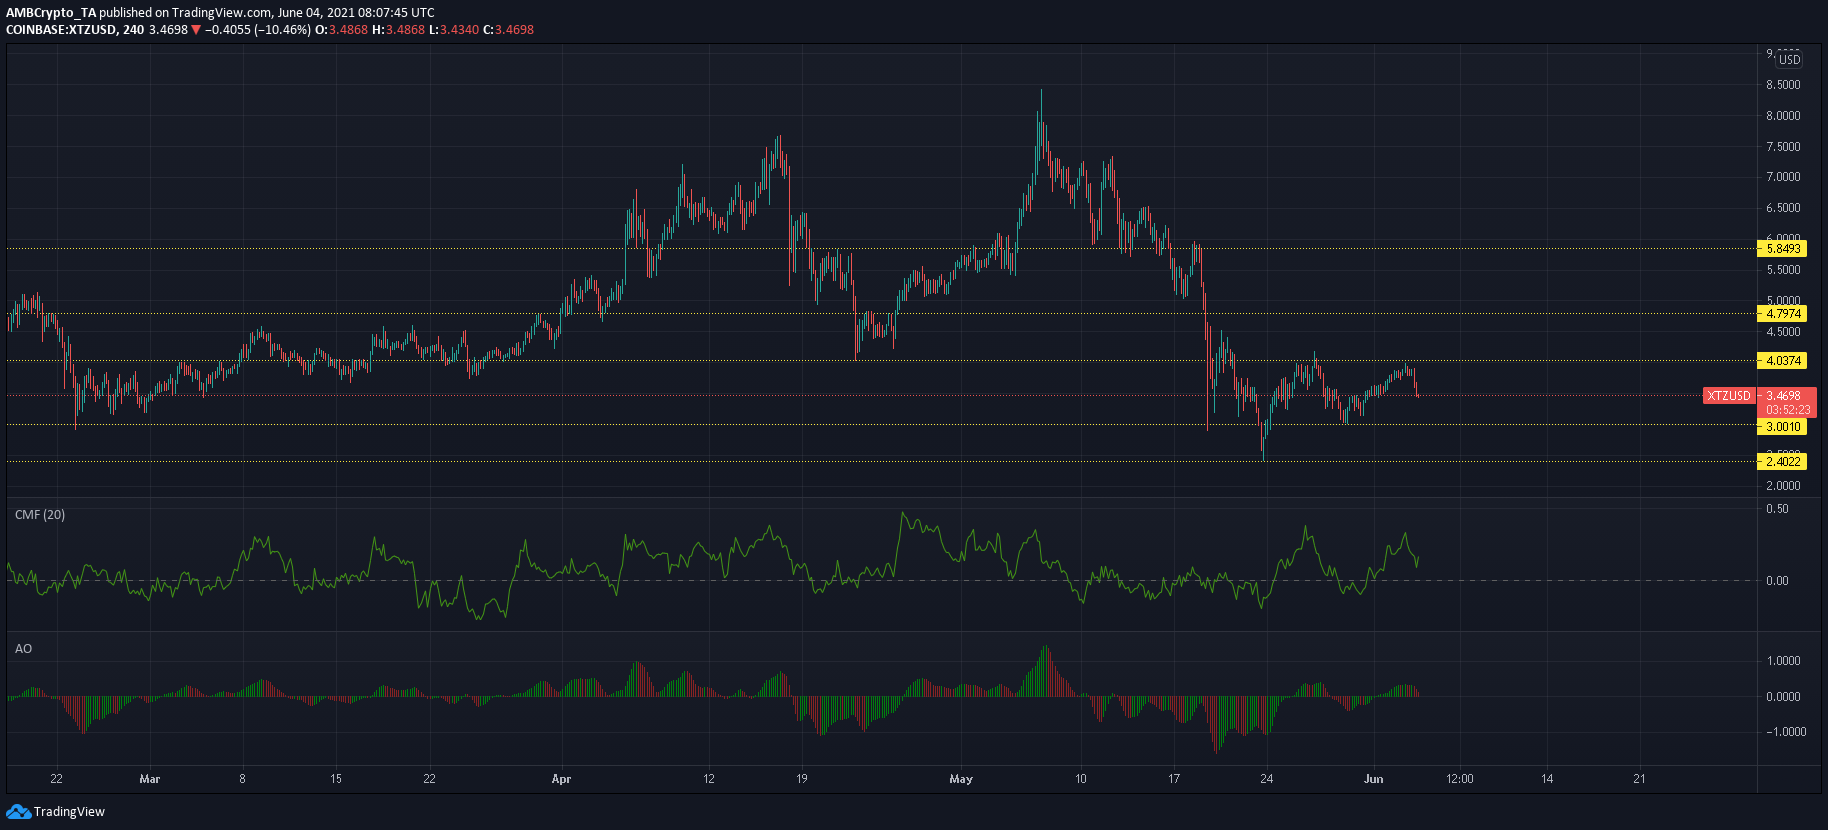The width and height of the screenshot is (1828, 830).
Task: Click the 4.7974 yellow price level tag
Action: (x=1783, y=314)
